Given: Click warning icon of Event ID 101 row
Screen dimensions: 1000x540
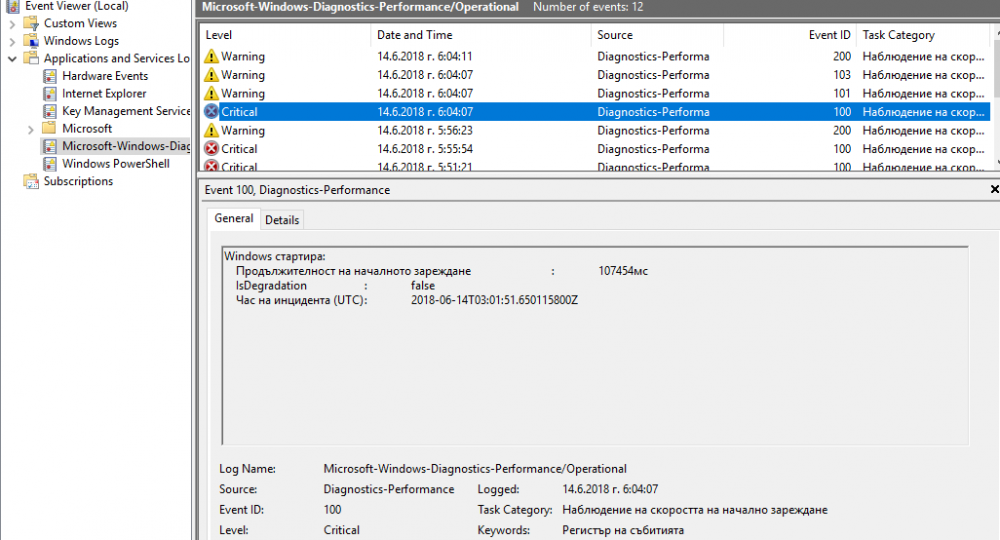Looking at the screenshot, I should point(211,93).
